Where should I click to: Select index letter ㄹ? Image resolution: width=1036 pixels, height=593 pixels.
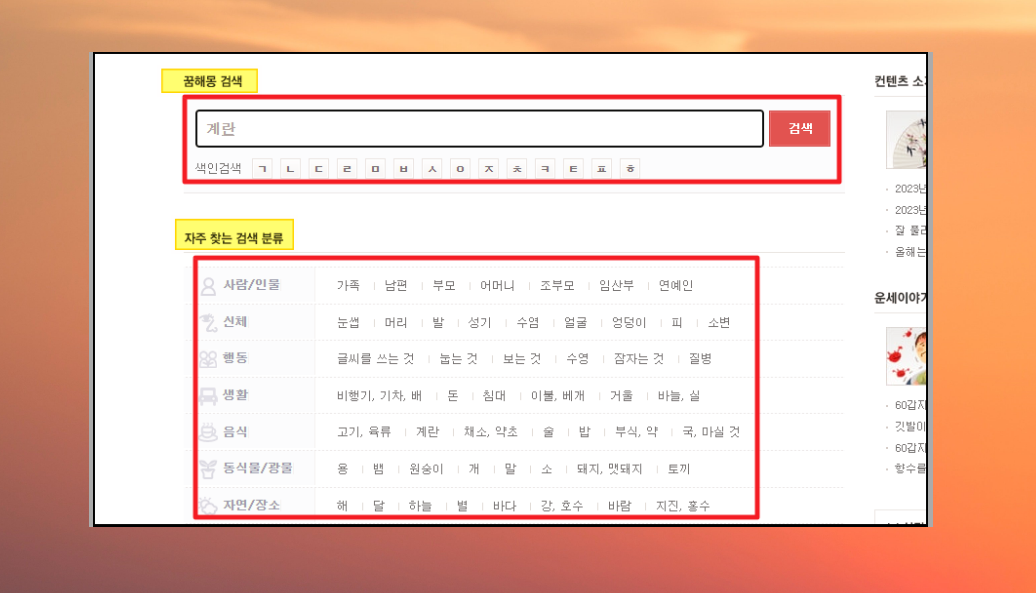tap(347, 168)
